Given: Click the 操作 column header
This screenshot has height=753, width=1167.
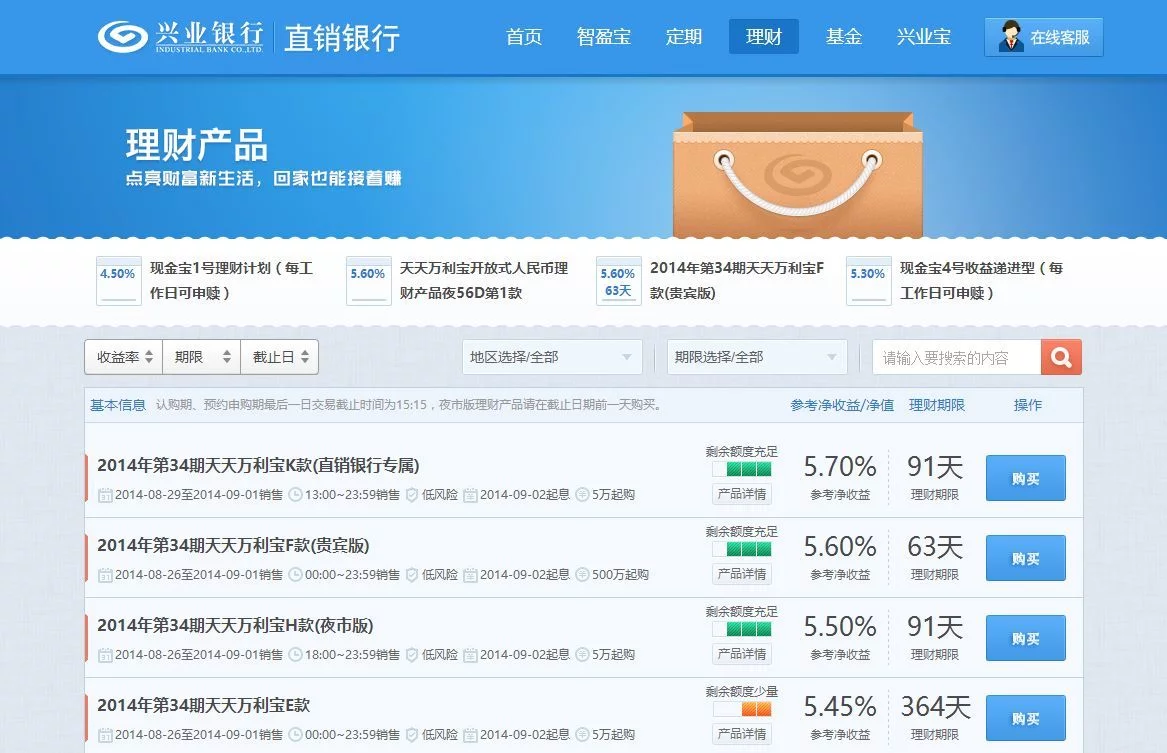Looking at the screenshot, I should (x=1027, y=405).
